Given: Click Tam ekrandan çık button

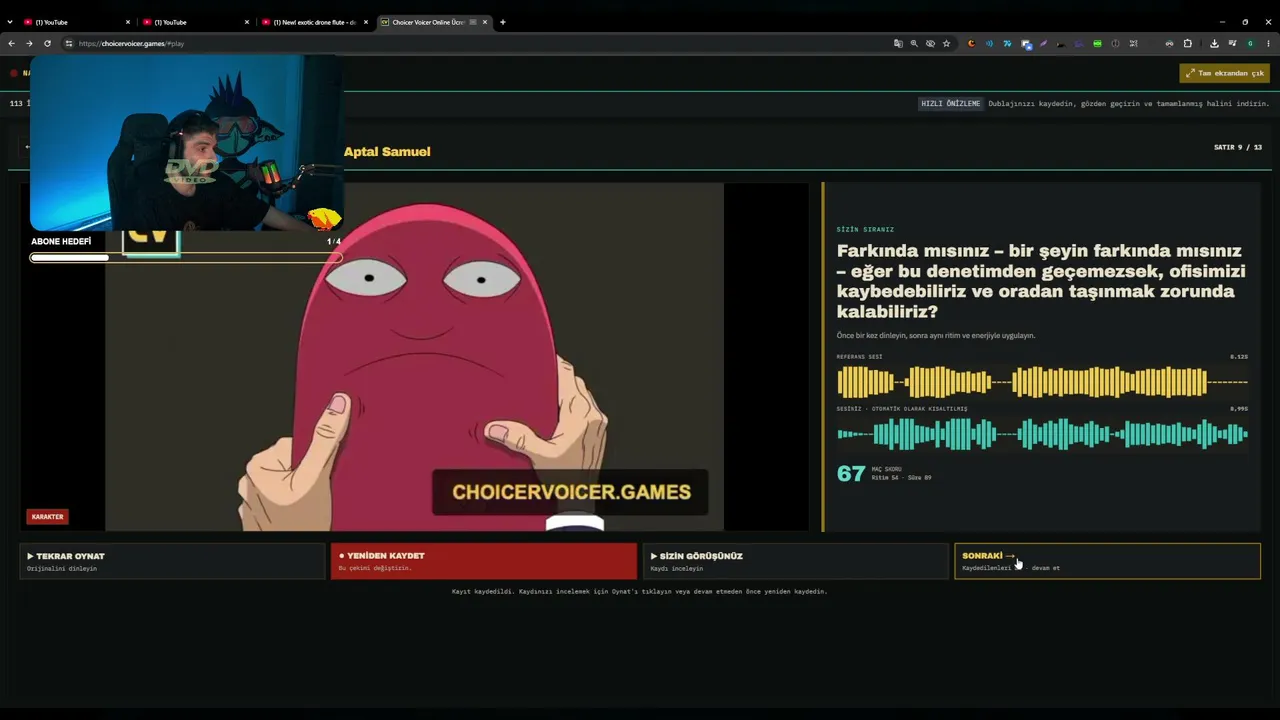Looking at the screenshot, I should coord(1224,73).
